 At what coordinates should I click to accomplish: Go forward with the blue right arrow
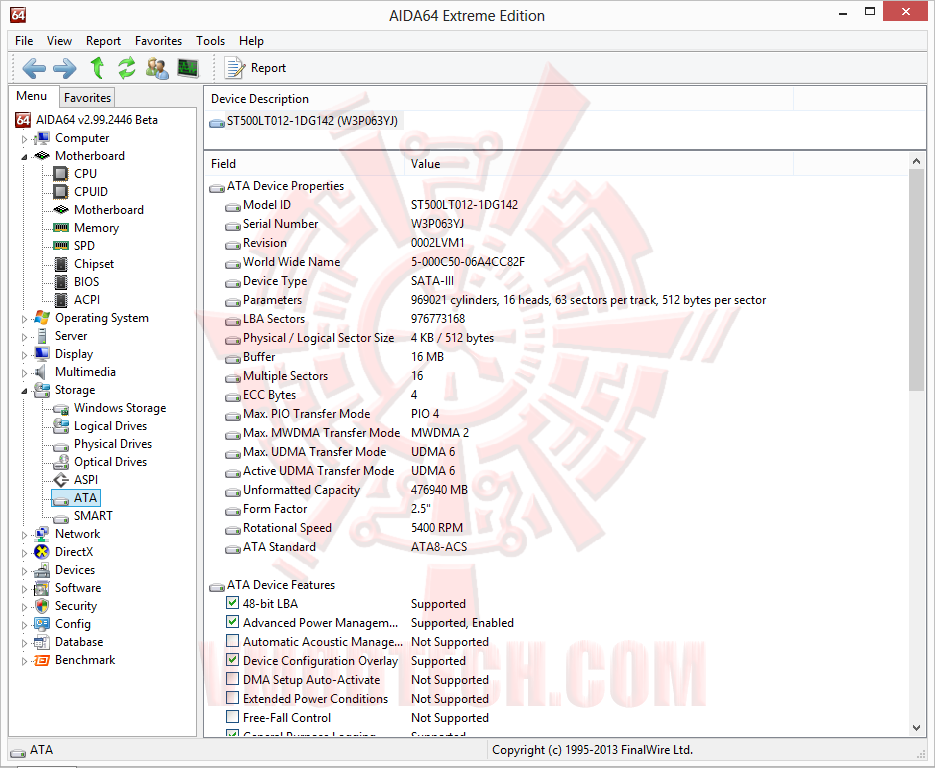click(x=64, y=68)
